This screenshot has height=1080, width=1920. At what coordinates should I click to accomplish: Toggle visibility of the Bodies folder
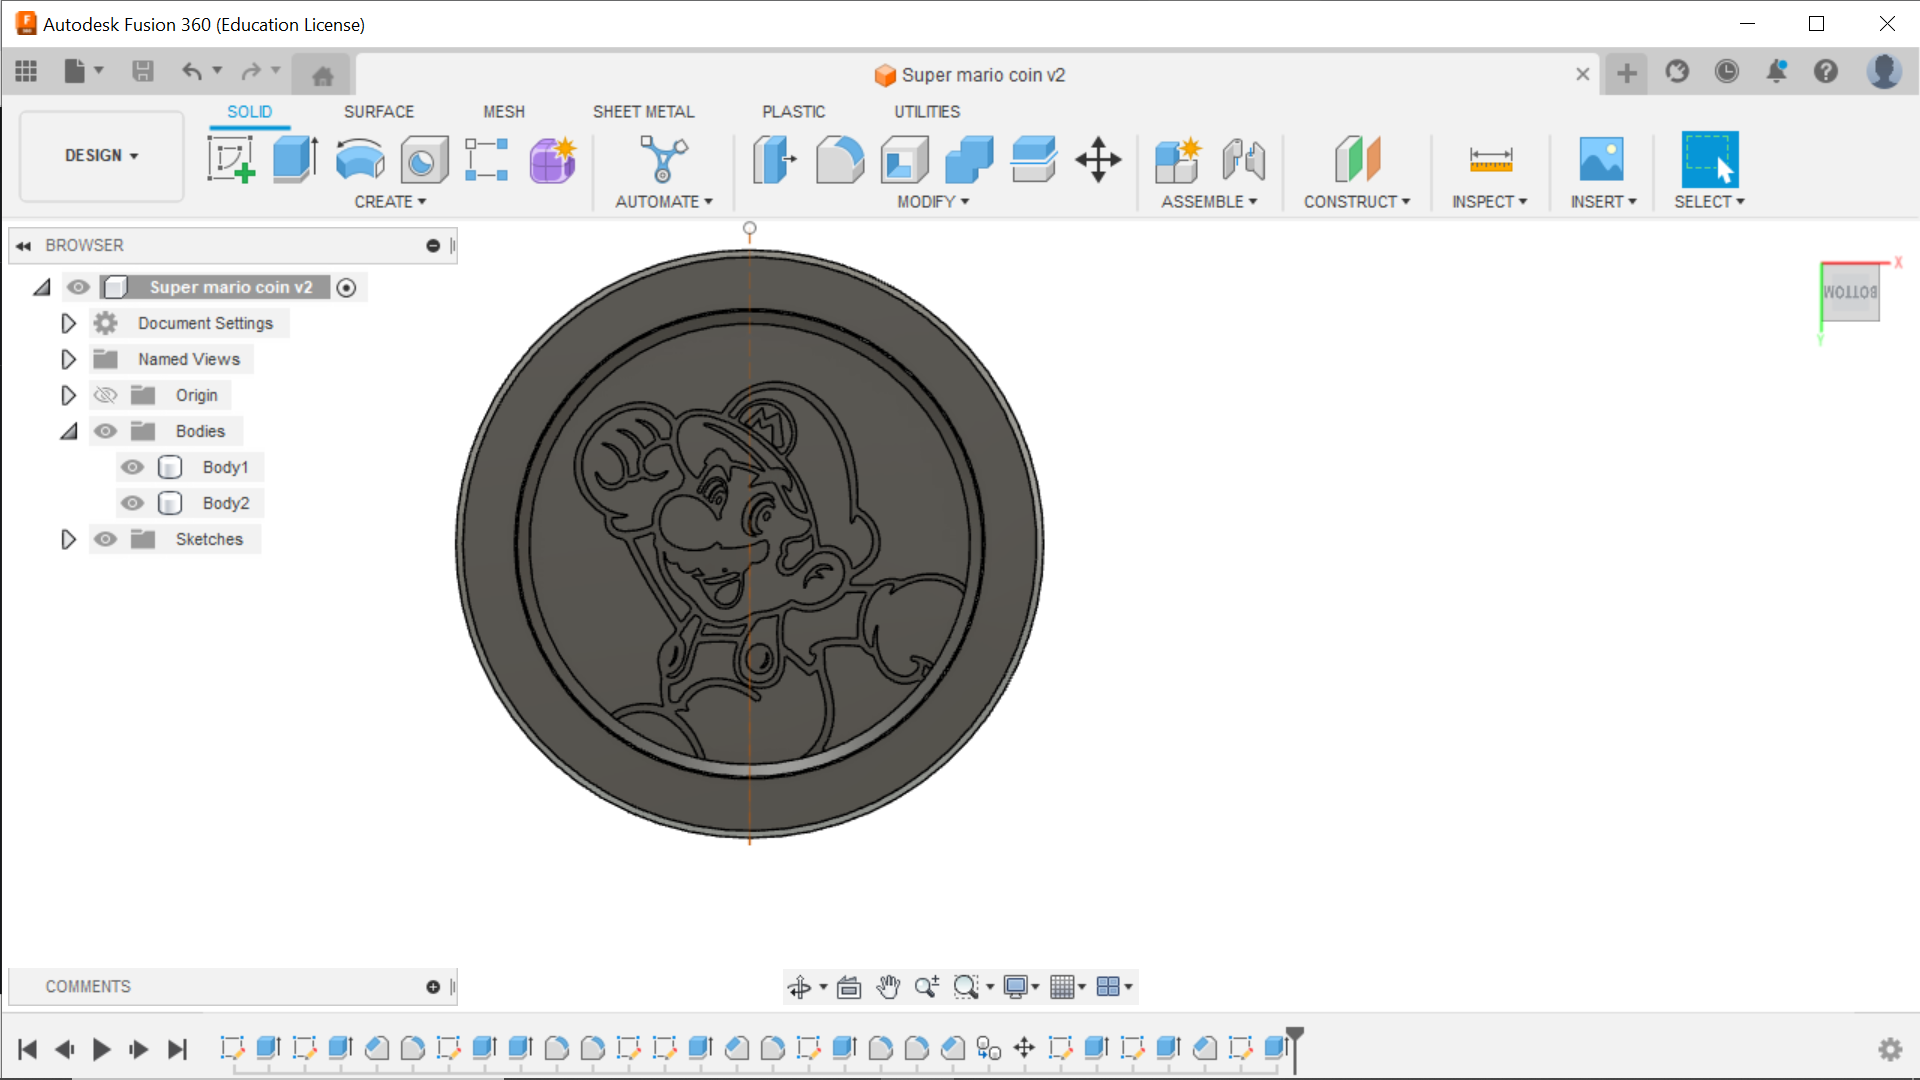pos(105,431)
